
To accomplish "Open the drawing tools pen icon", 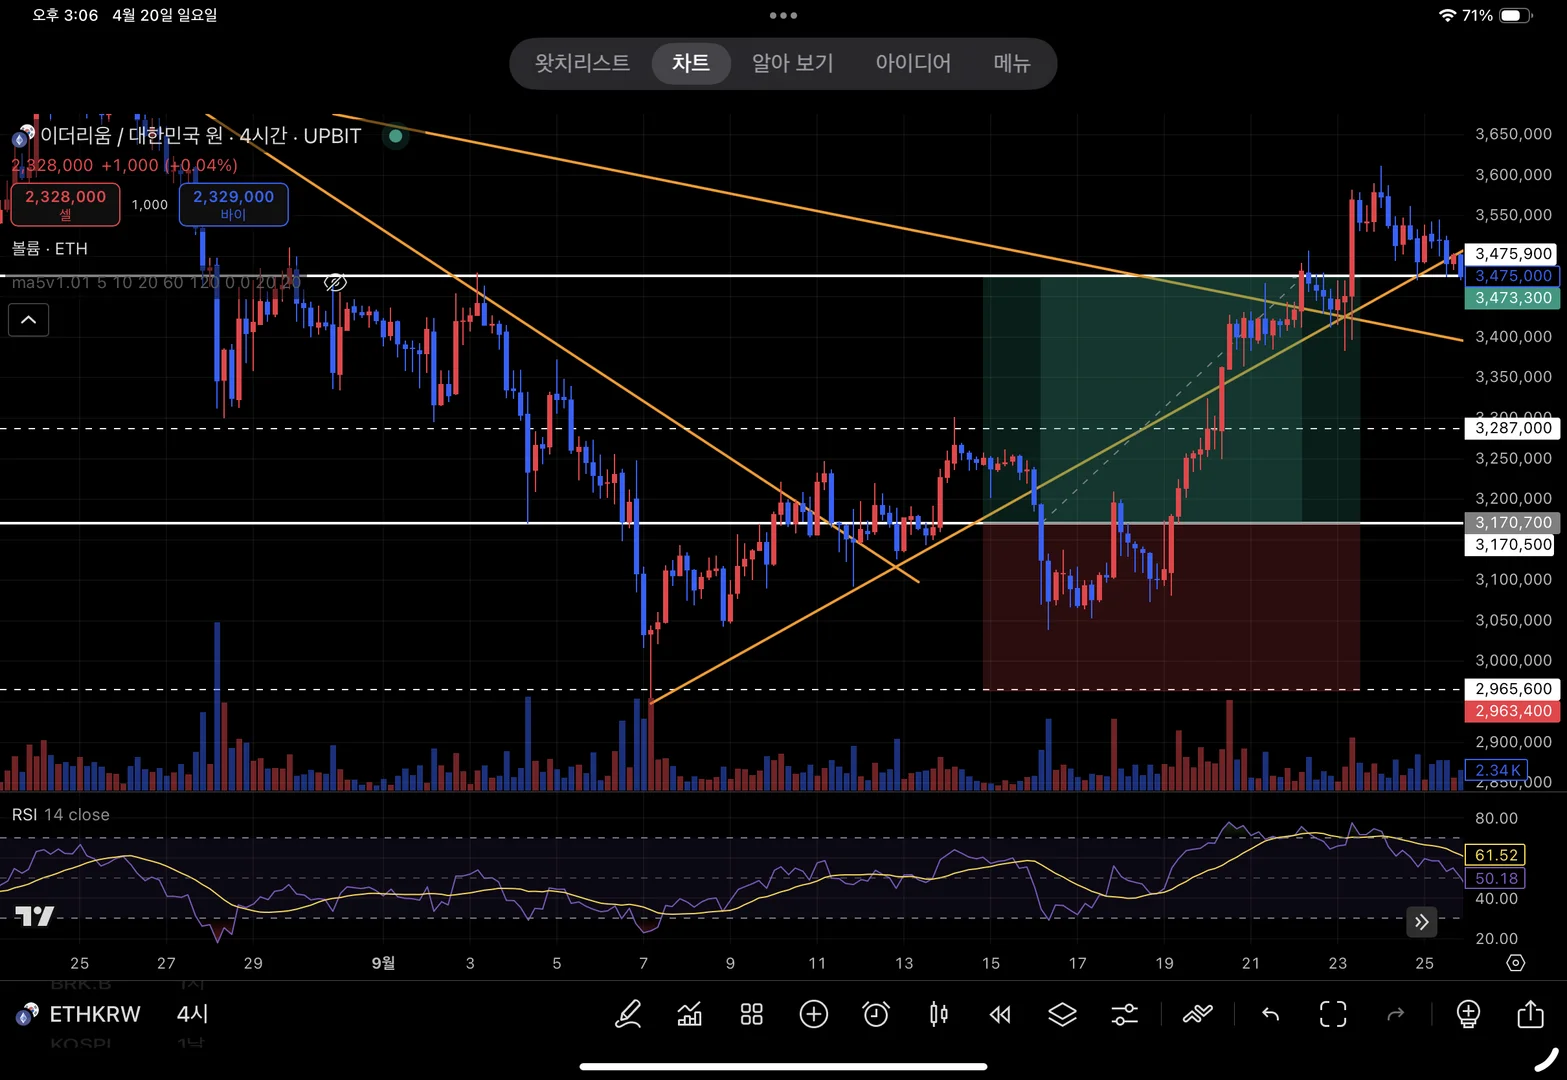I will pos(628,1014).
